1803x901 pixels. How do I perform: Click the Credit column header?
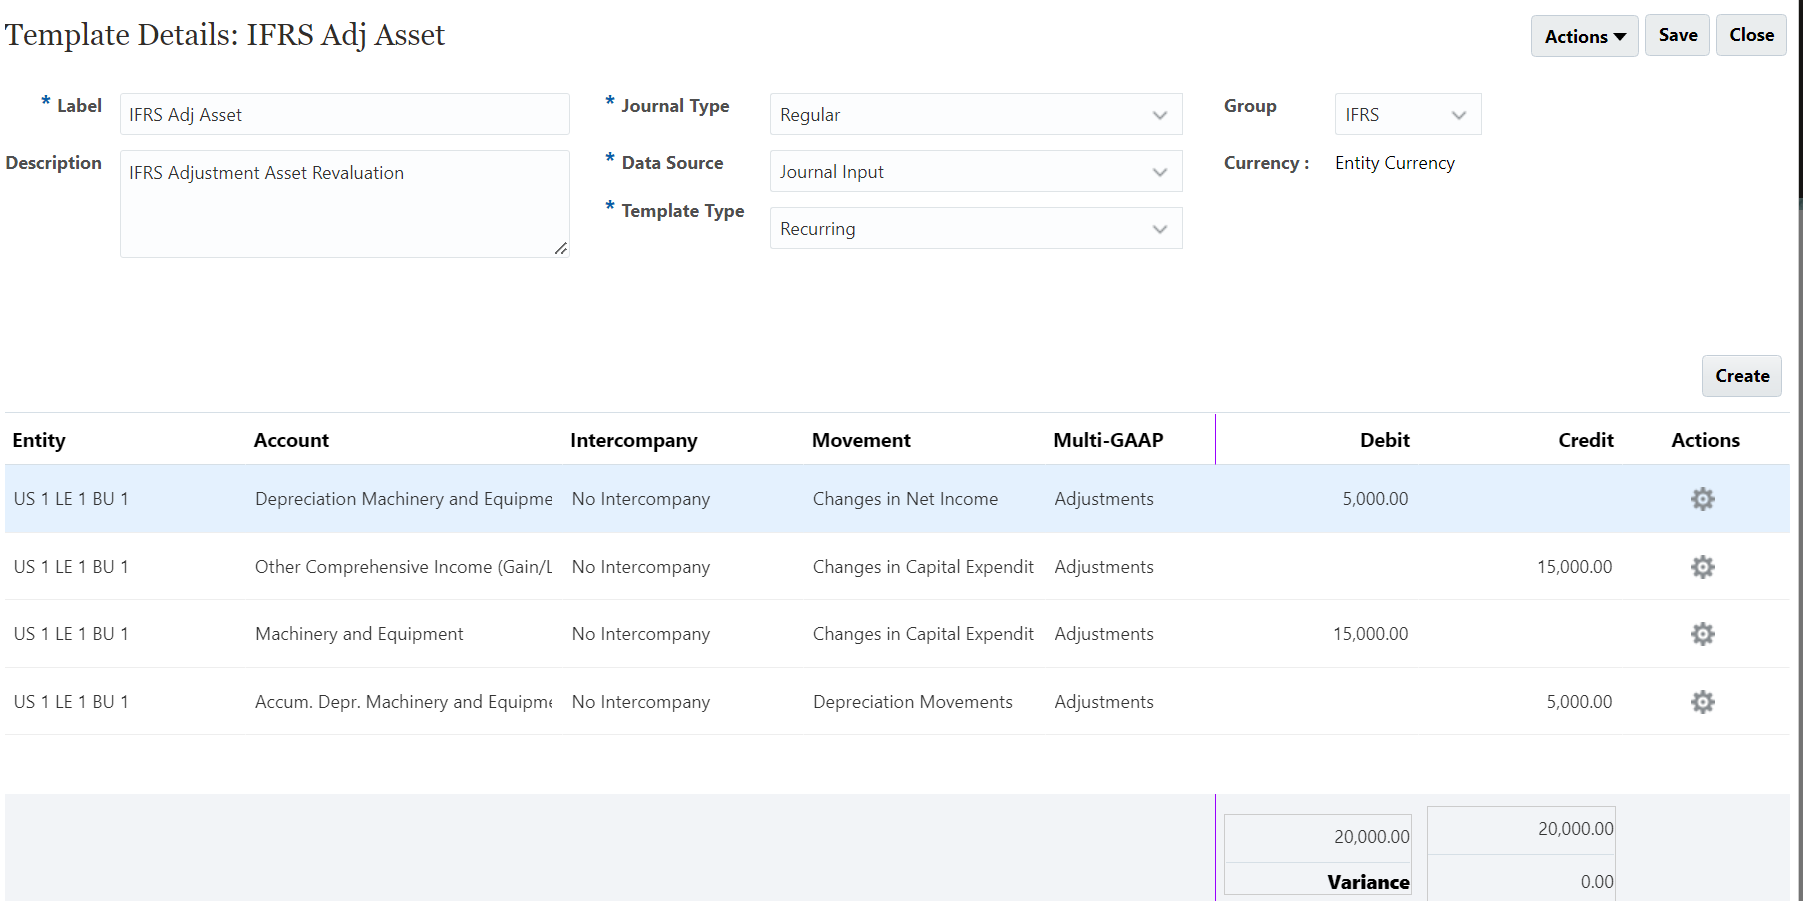tap(1585, 440)
